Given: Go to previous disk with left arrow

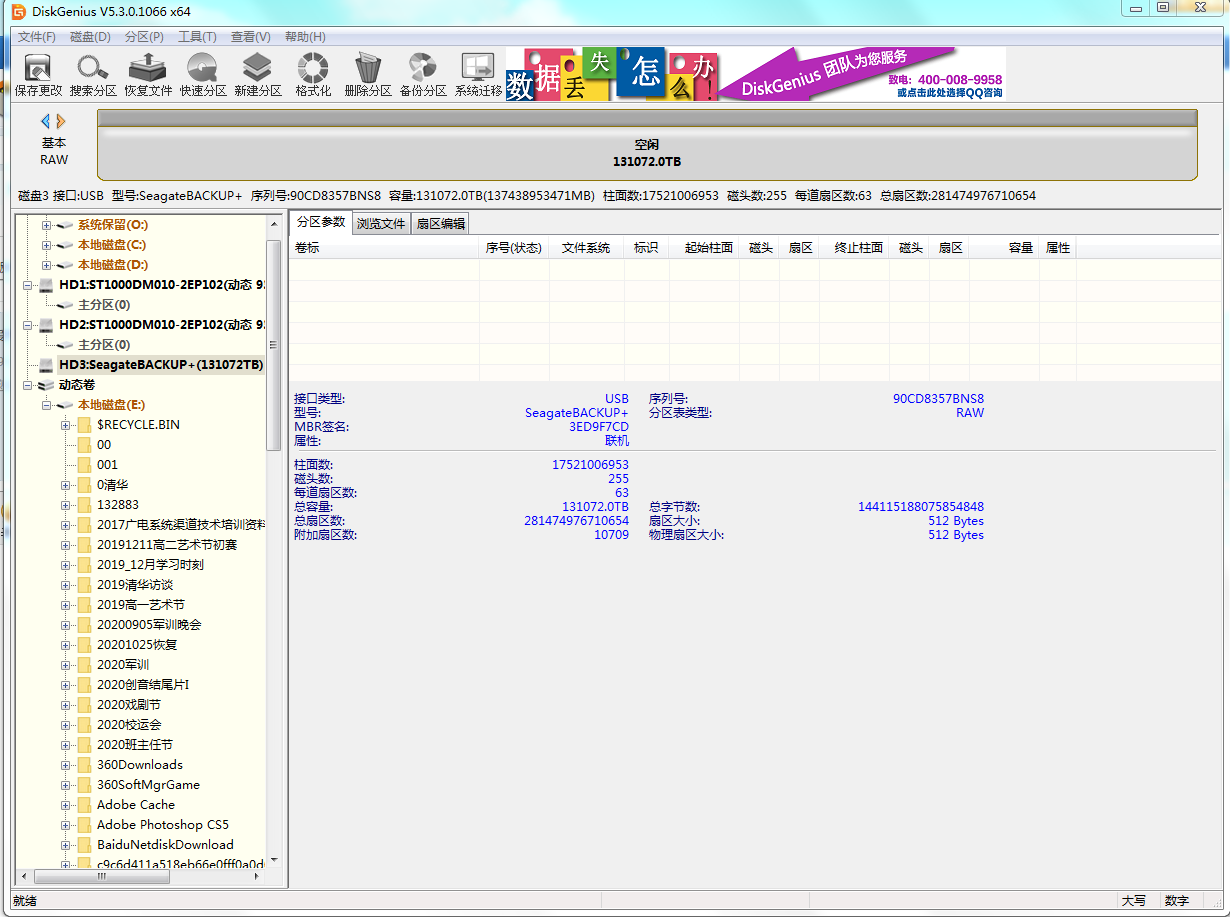Looking at the screenshot, I should (x=45, y=121).
